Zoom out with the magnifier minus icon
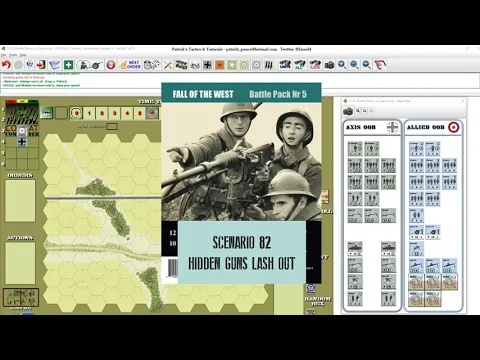The width and height of the screenshot is (480, 360). [x=367, y=65]
